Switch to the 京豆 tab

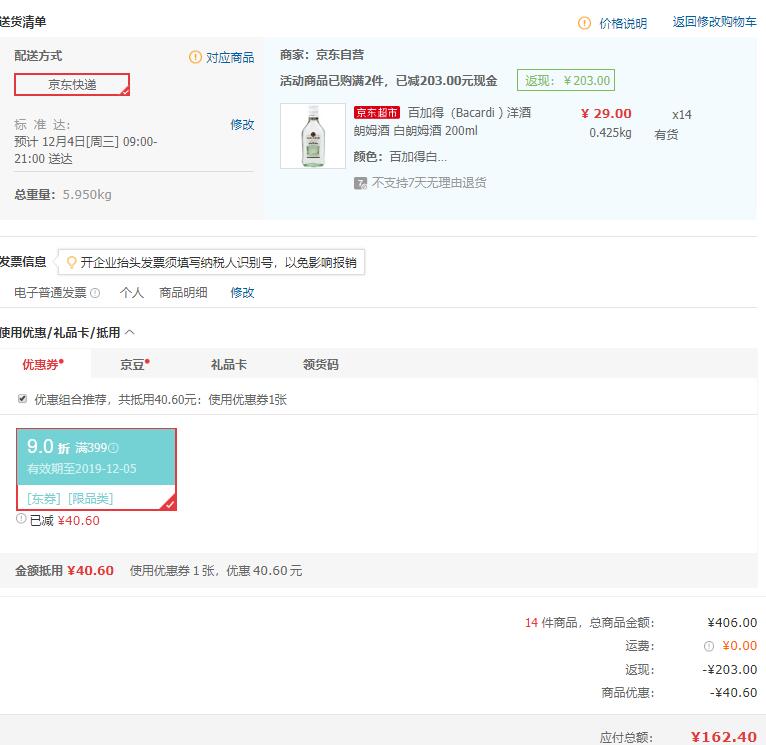click(x=135, y=364)
